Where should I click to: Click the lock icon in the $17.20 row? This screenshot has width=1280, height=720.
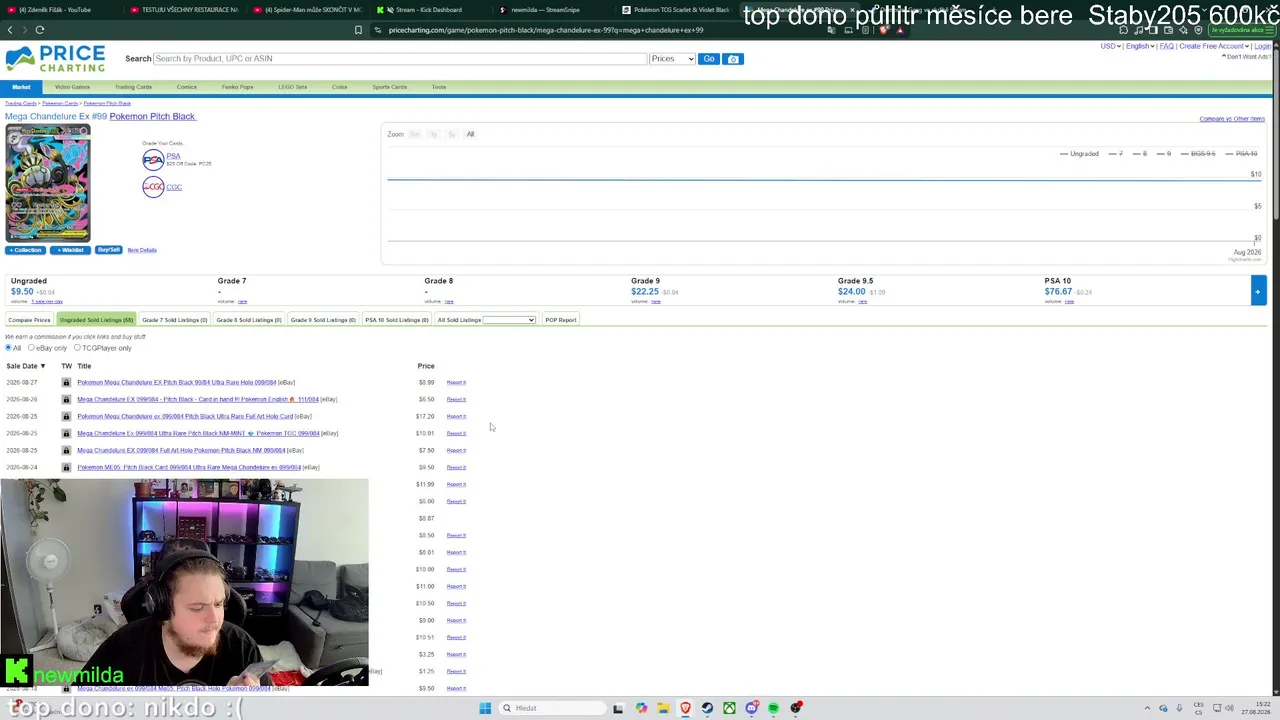click(66, 416)
